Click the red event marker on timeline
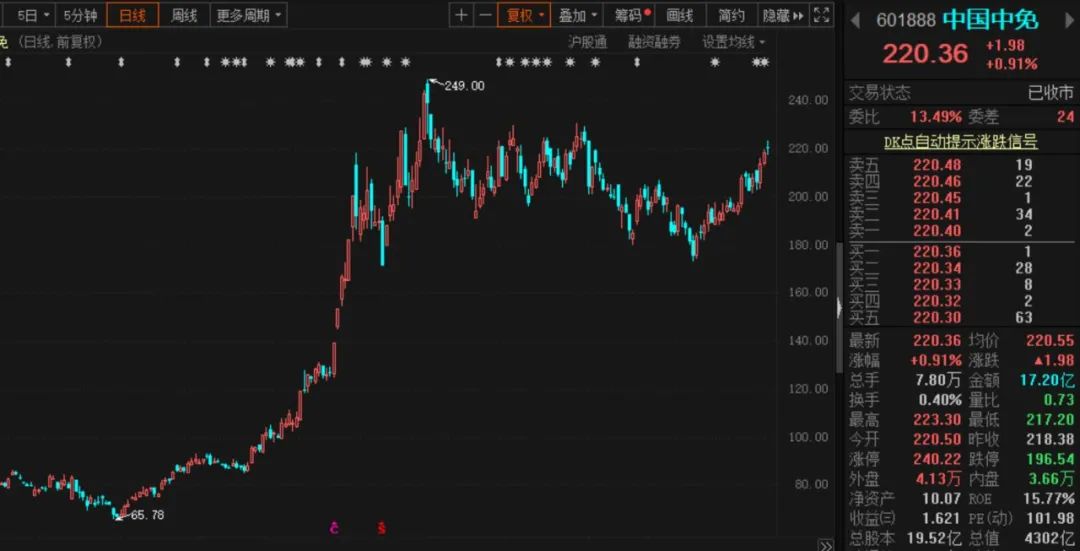 point(381,527)
